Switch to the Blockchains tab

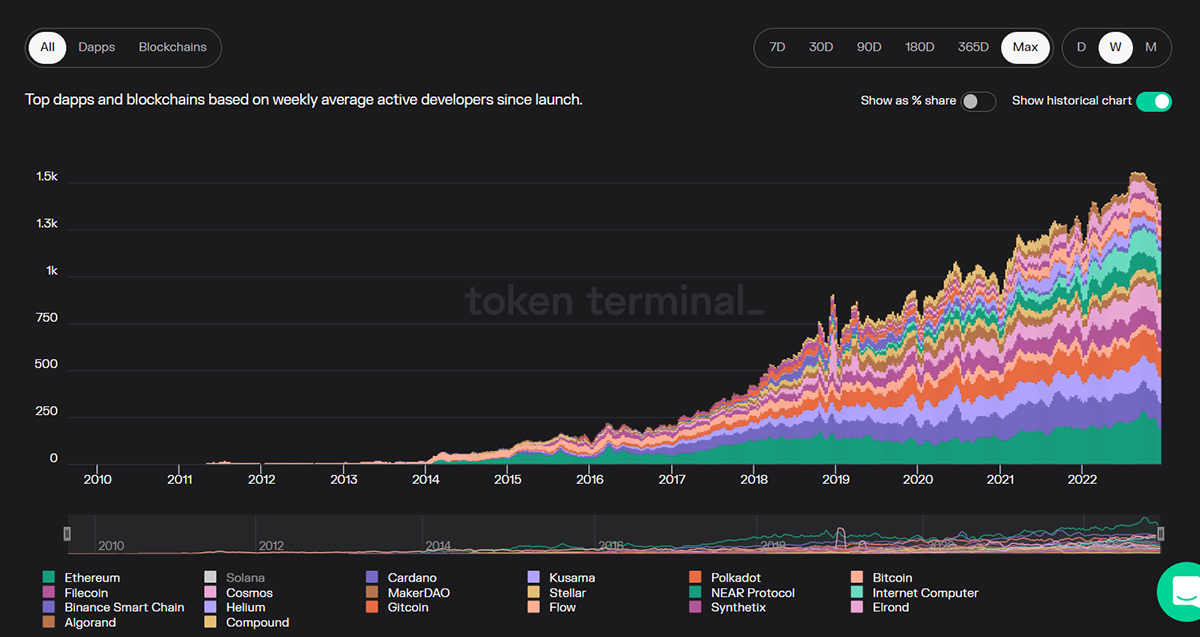pyautogui.click(x=173, y=47)
